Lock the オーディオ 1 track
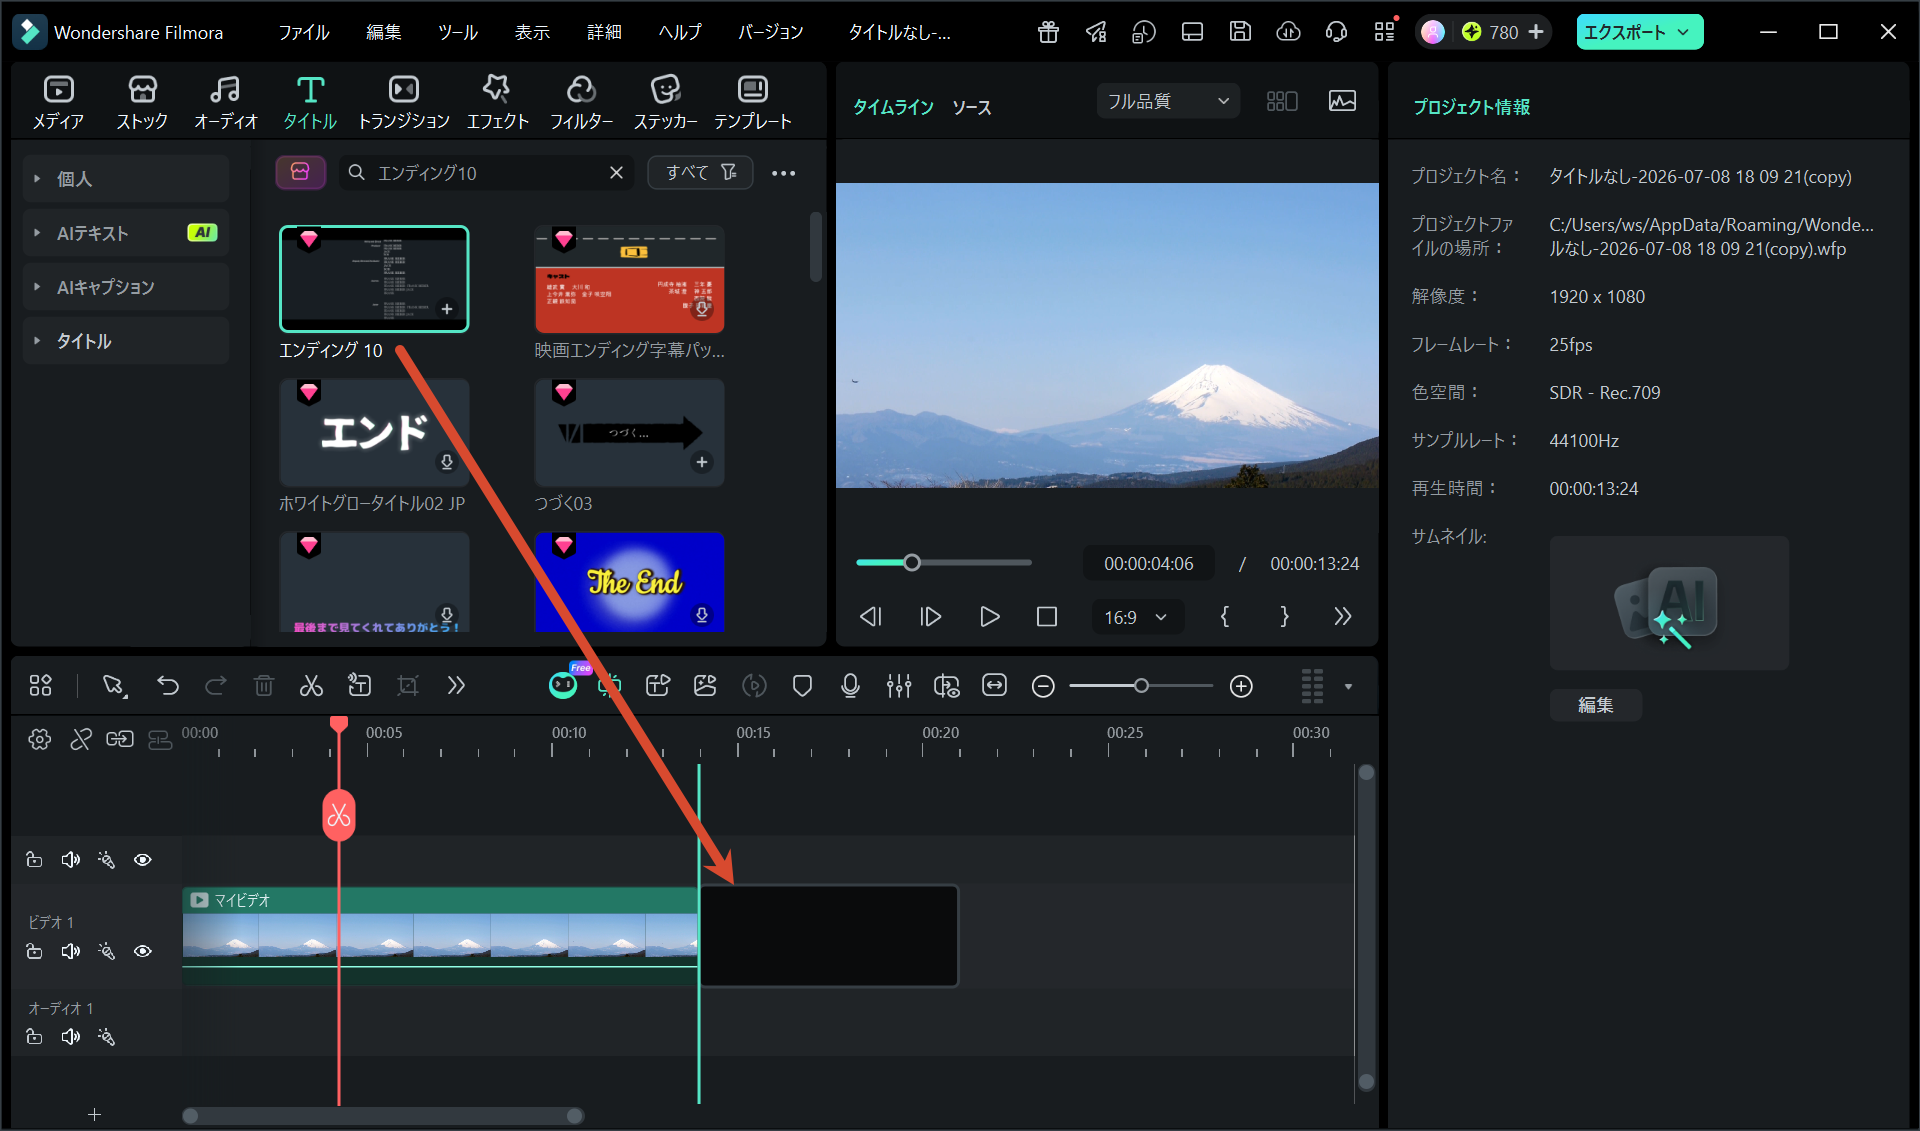Image resolution: width=1920 pixels, height=1131 pixels. (x=34, y=1037)
